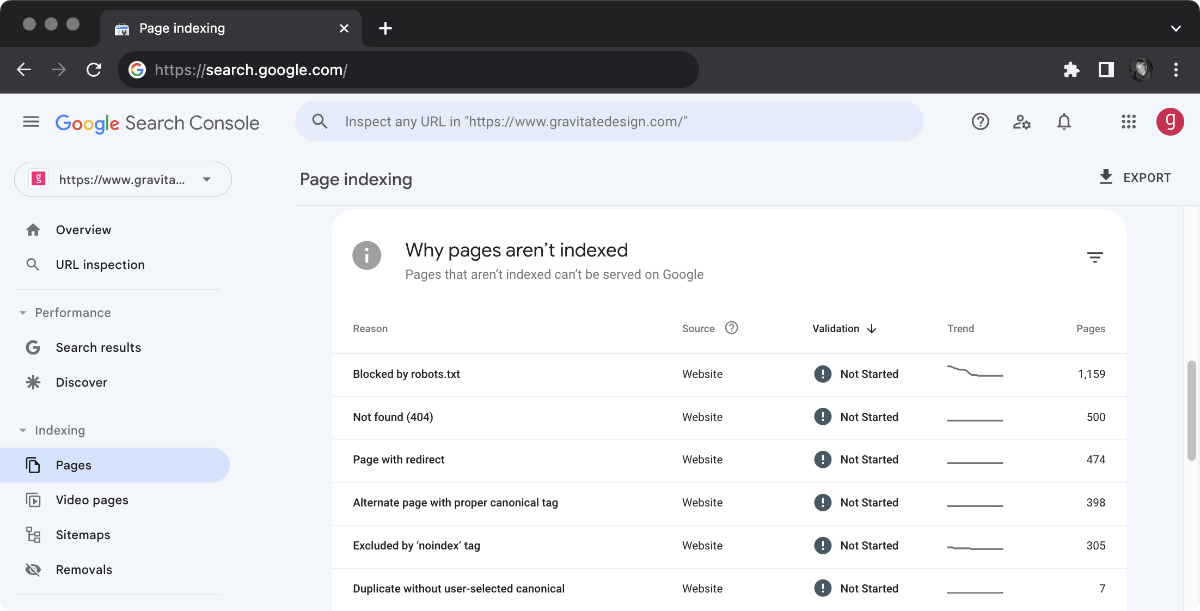Open the Blocked by robots.txt details
The image size is (1200, 611).
[x=406, y=373]
